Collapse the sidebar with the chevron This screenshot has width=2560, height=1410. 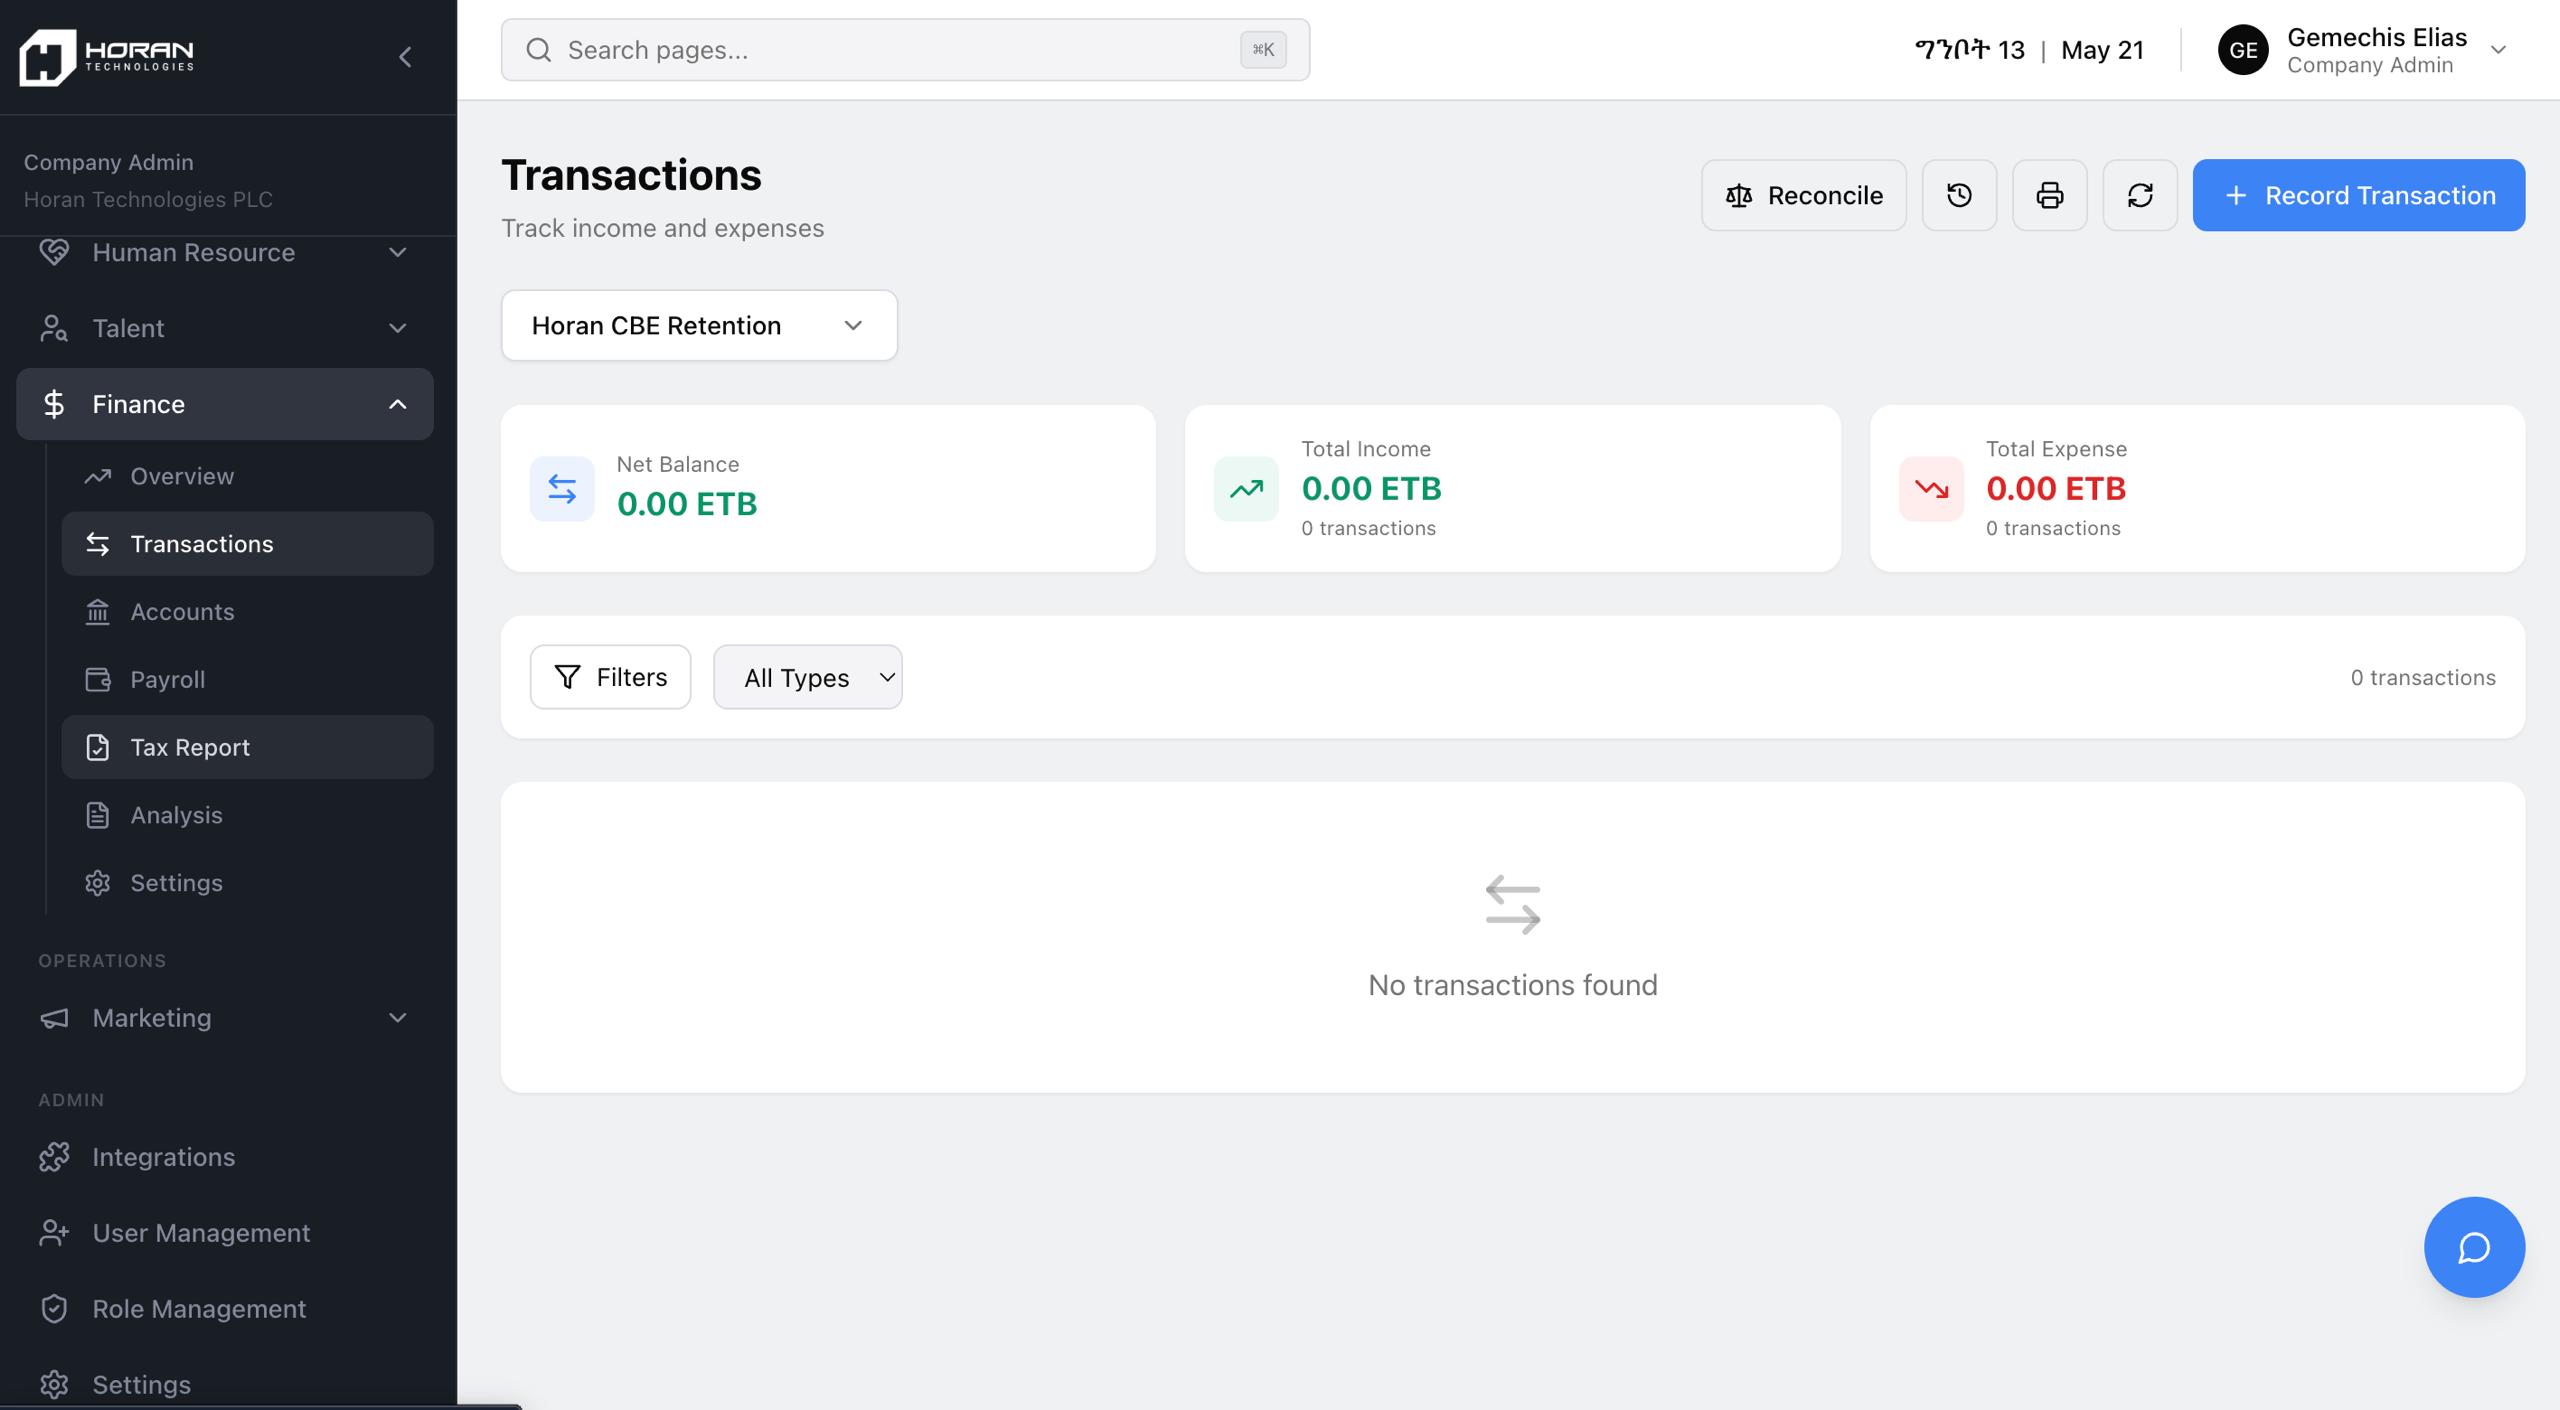click(405, 57)
